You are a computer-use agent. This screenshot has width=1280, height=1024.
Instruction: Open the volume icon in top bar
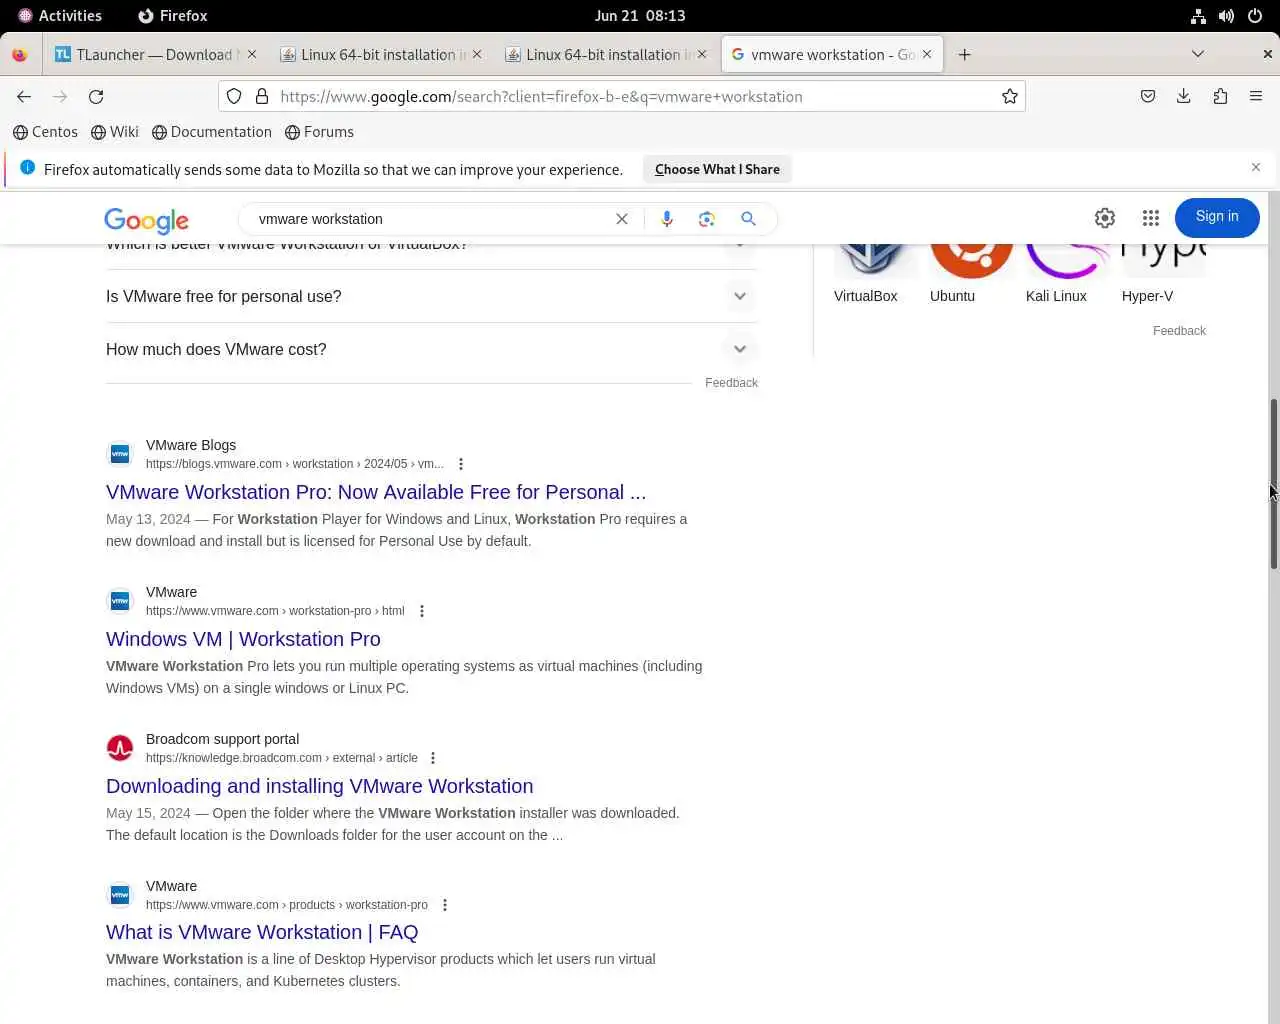pos(1226,15)
